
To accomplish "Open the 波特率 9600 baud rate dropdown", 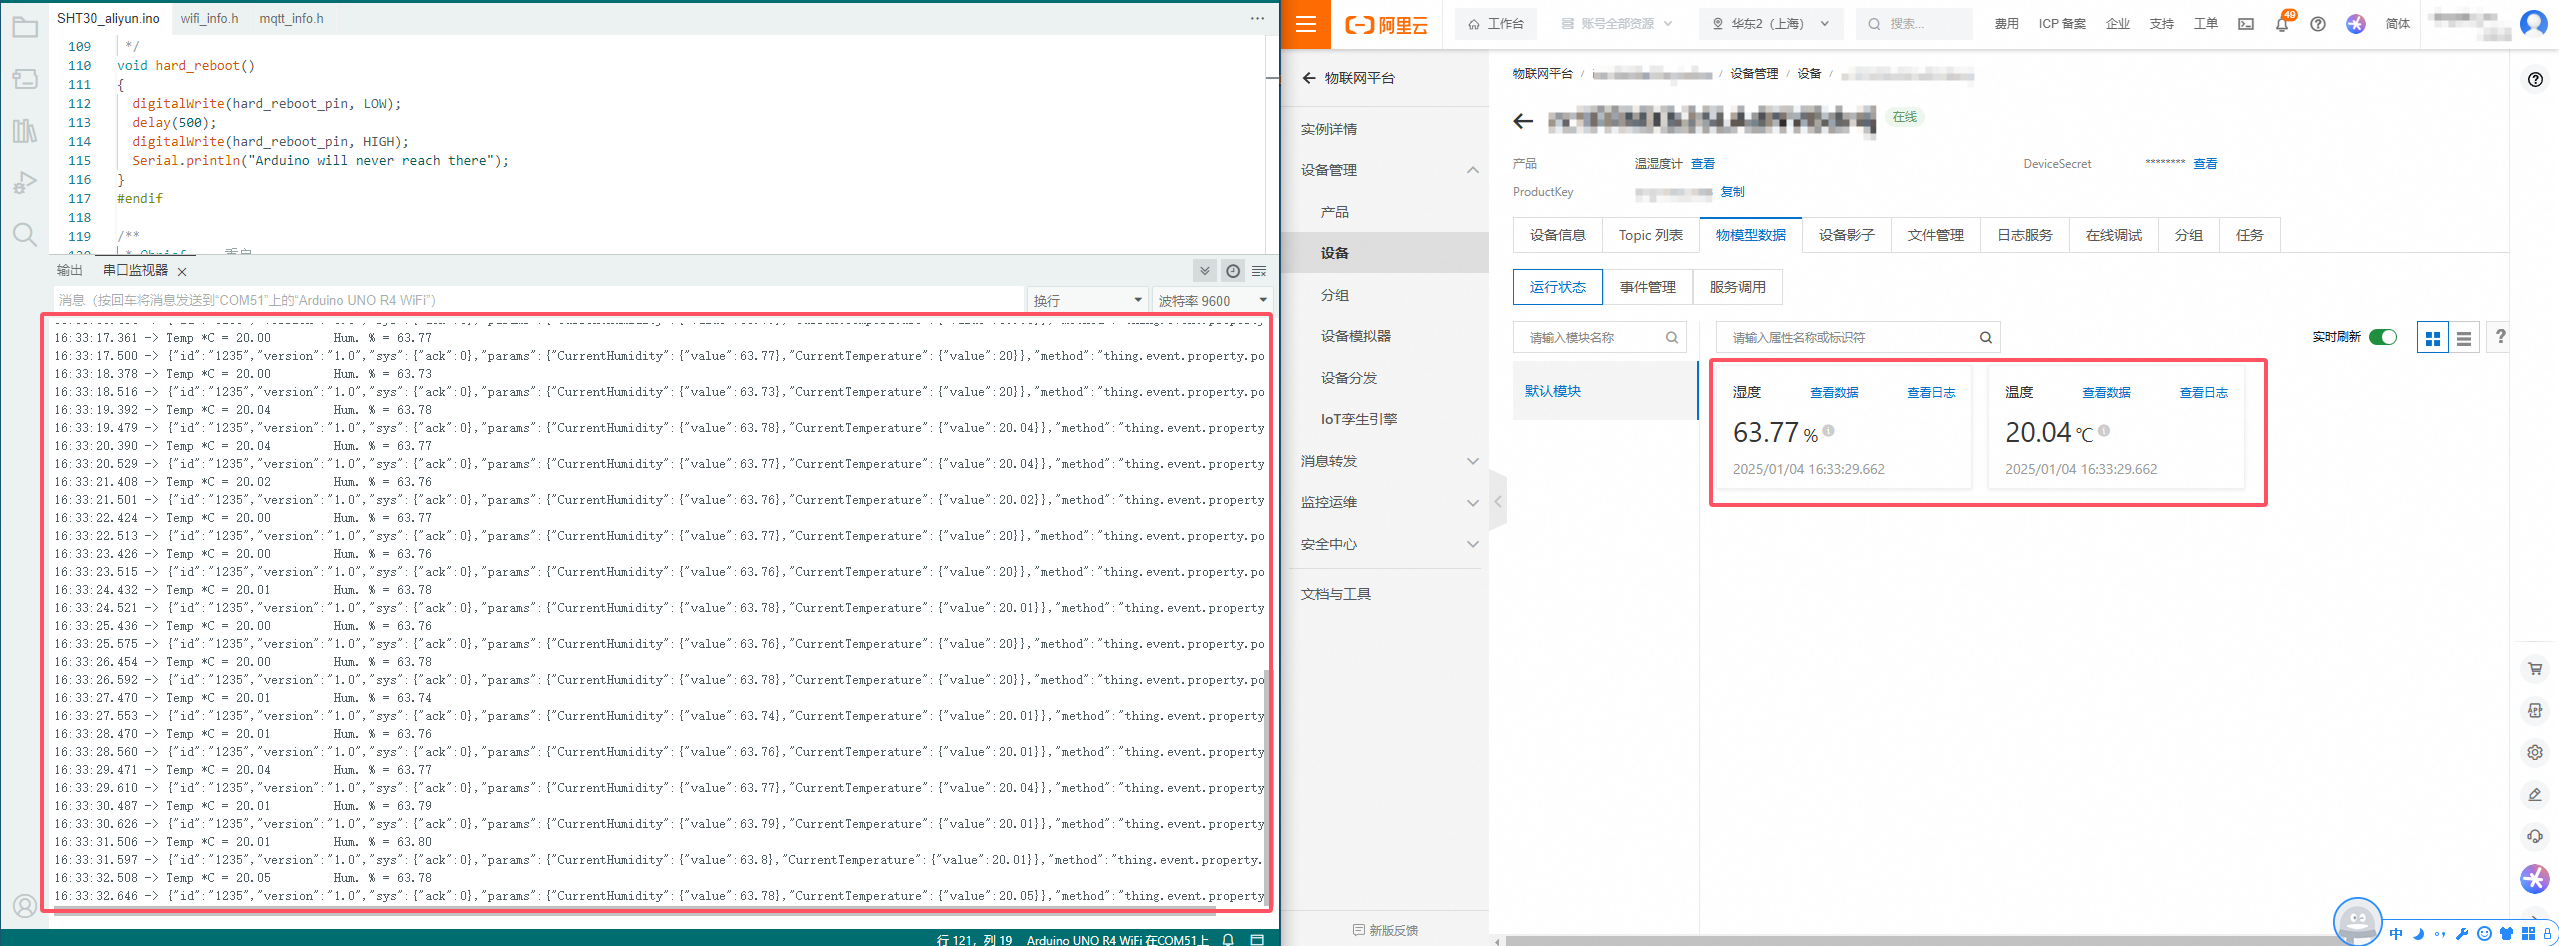I will coord(1212,300).
